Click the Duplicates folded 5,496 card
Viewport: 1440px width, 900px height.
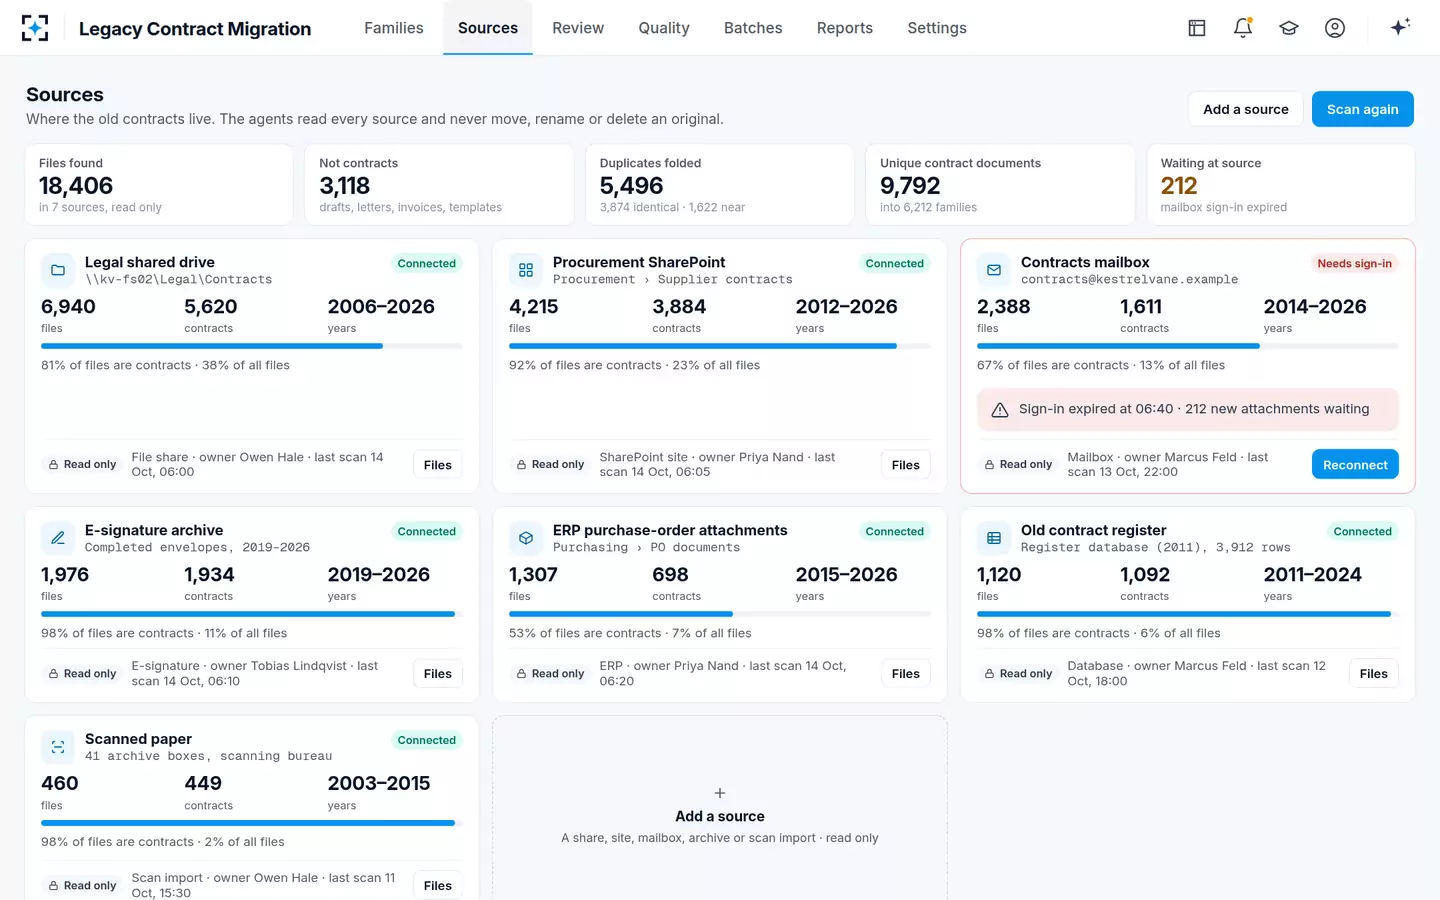coord(720,185)
